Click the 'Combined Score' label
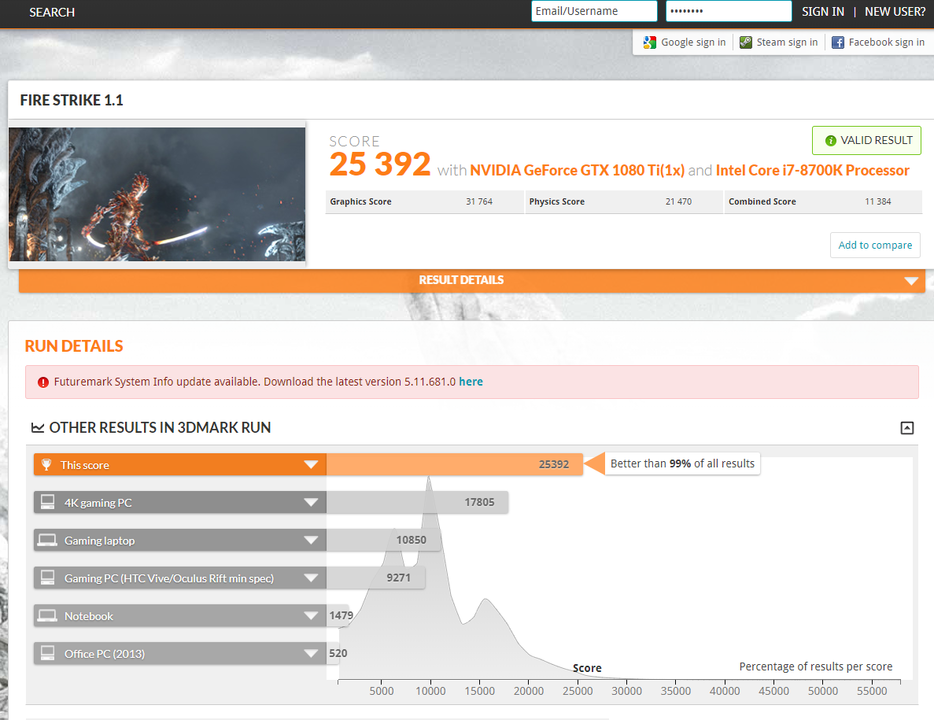The width and height of the screenshot is (934, 720). [762, 202]
